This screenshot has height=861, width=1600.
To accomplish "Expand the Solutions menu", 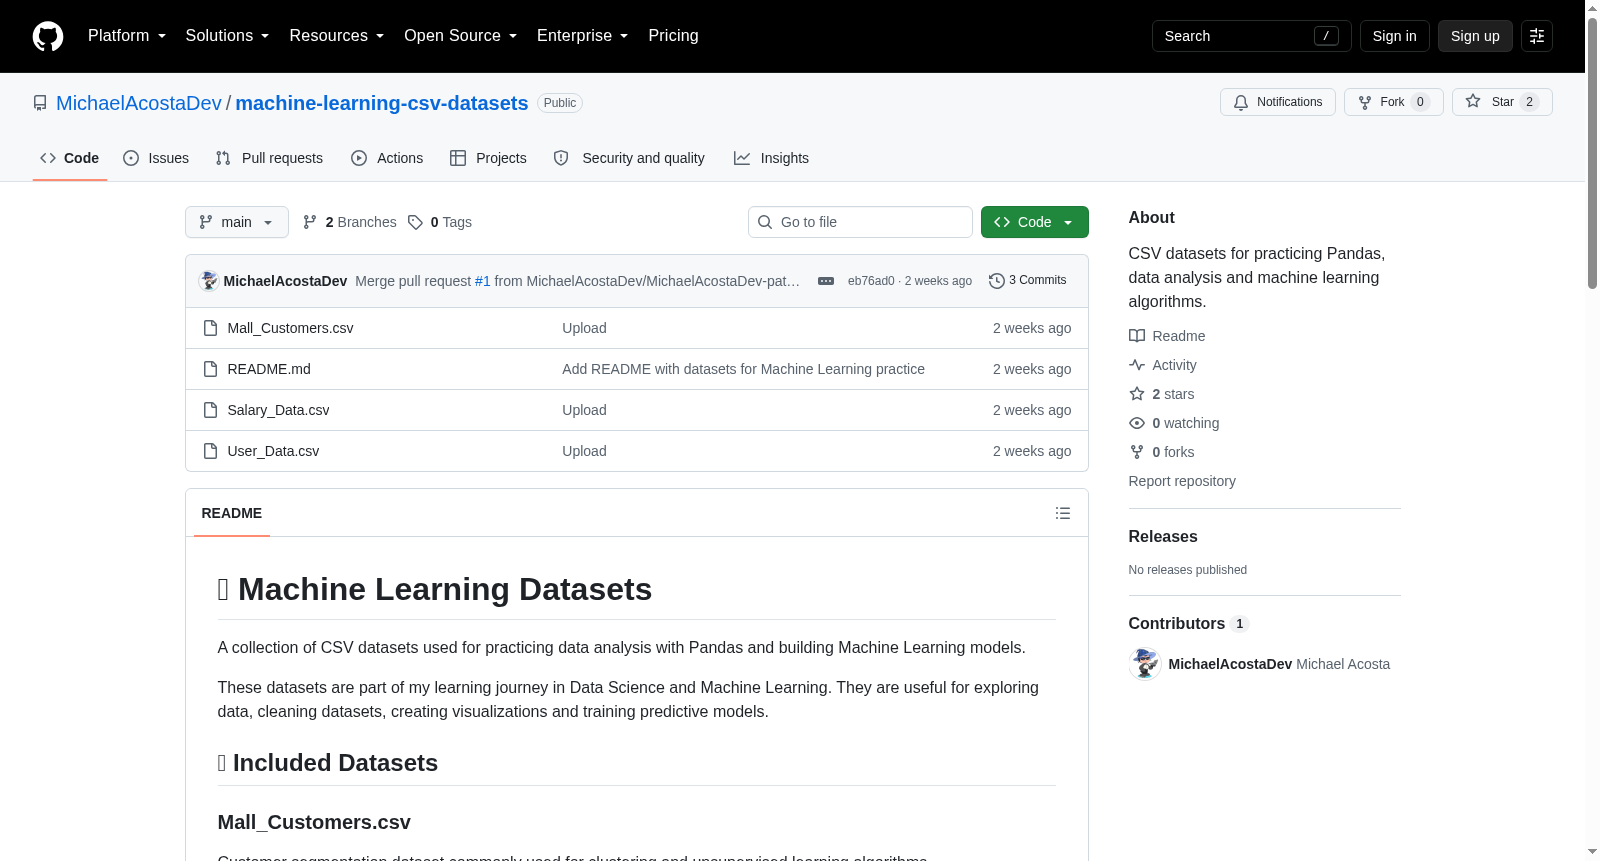I will (227, 36).
